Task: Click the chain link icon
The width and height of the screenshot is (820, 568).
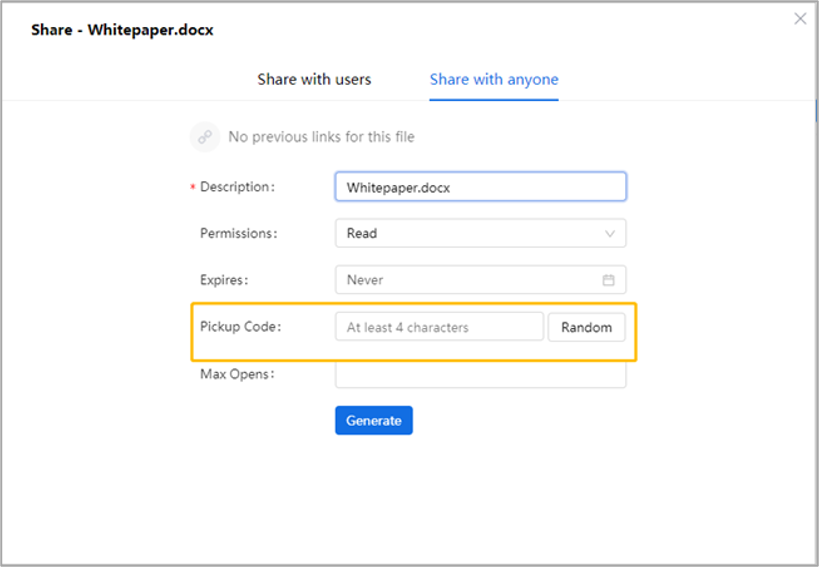Action: (x=205, y=137)
